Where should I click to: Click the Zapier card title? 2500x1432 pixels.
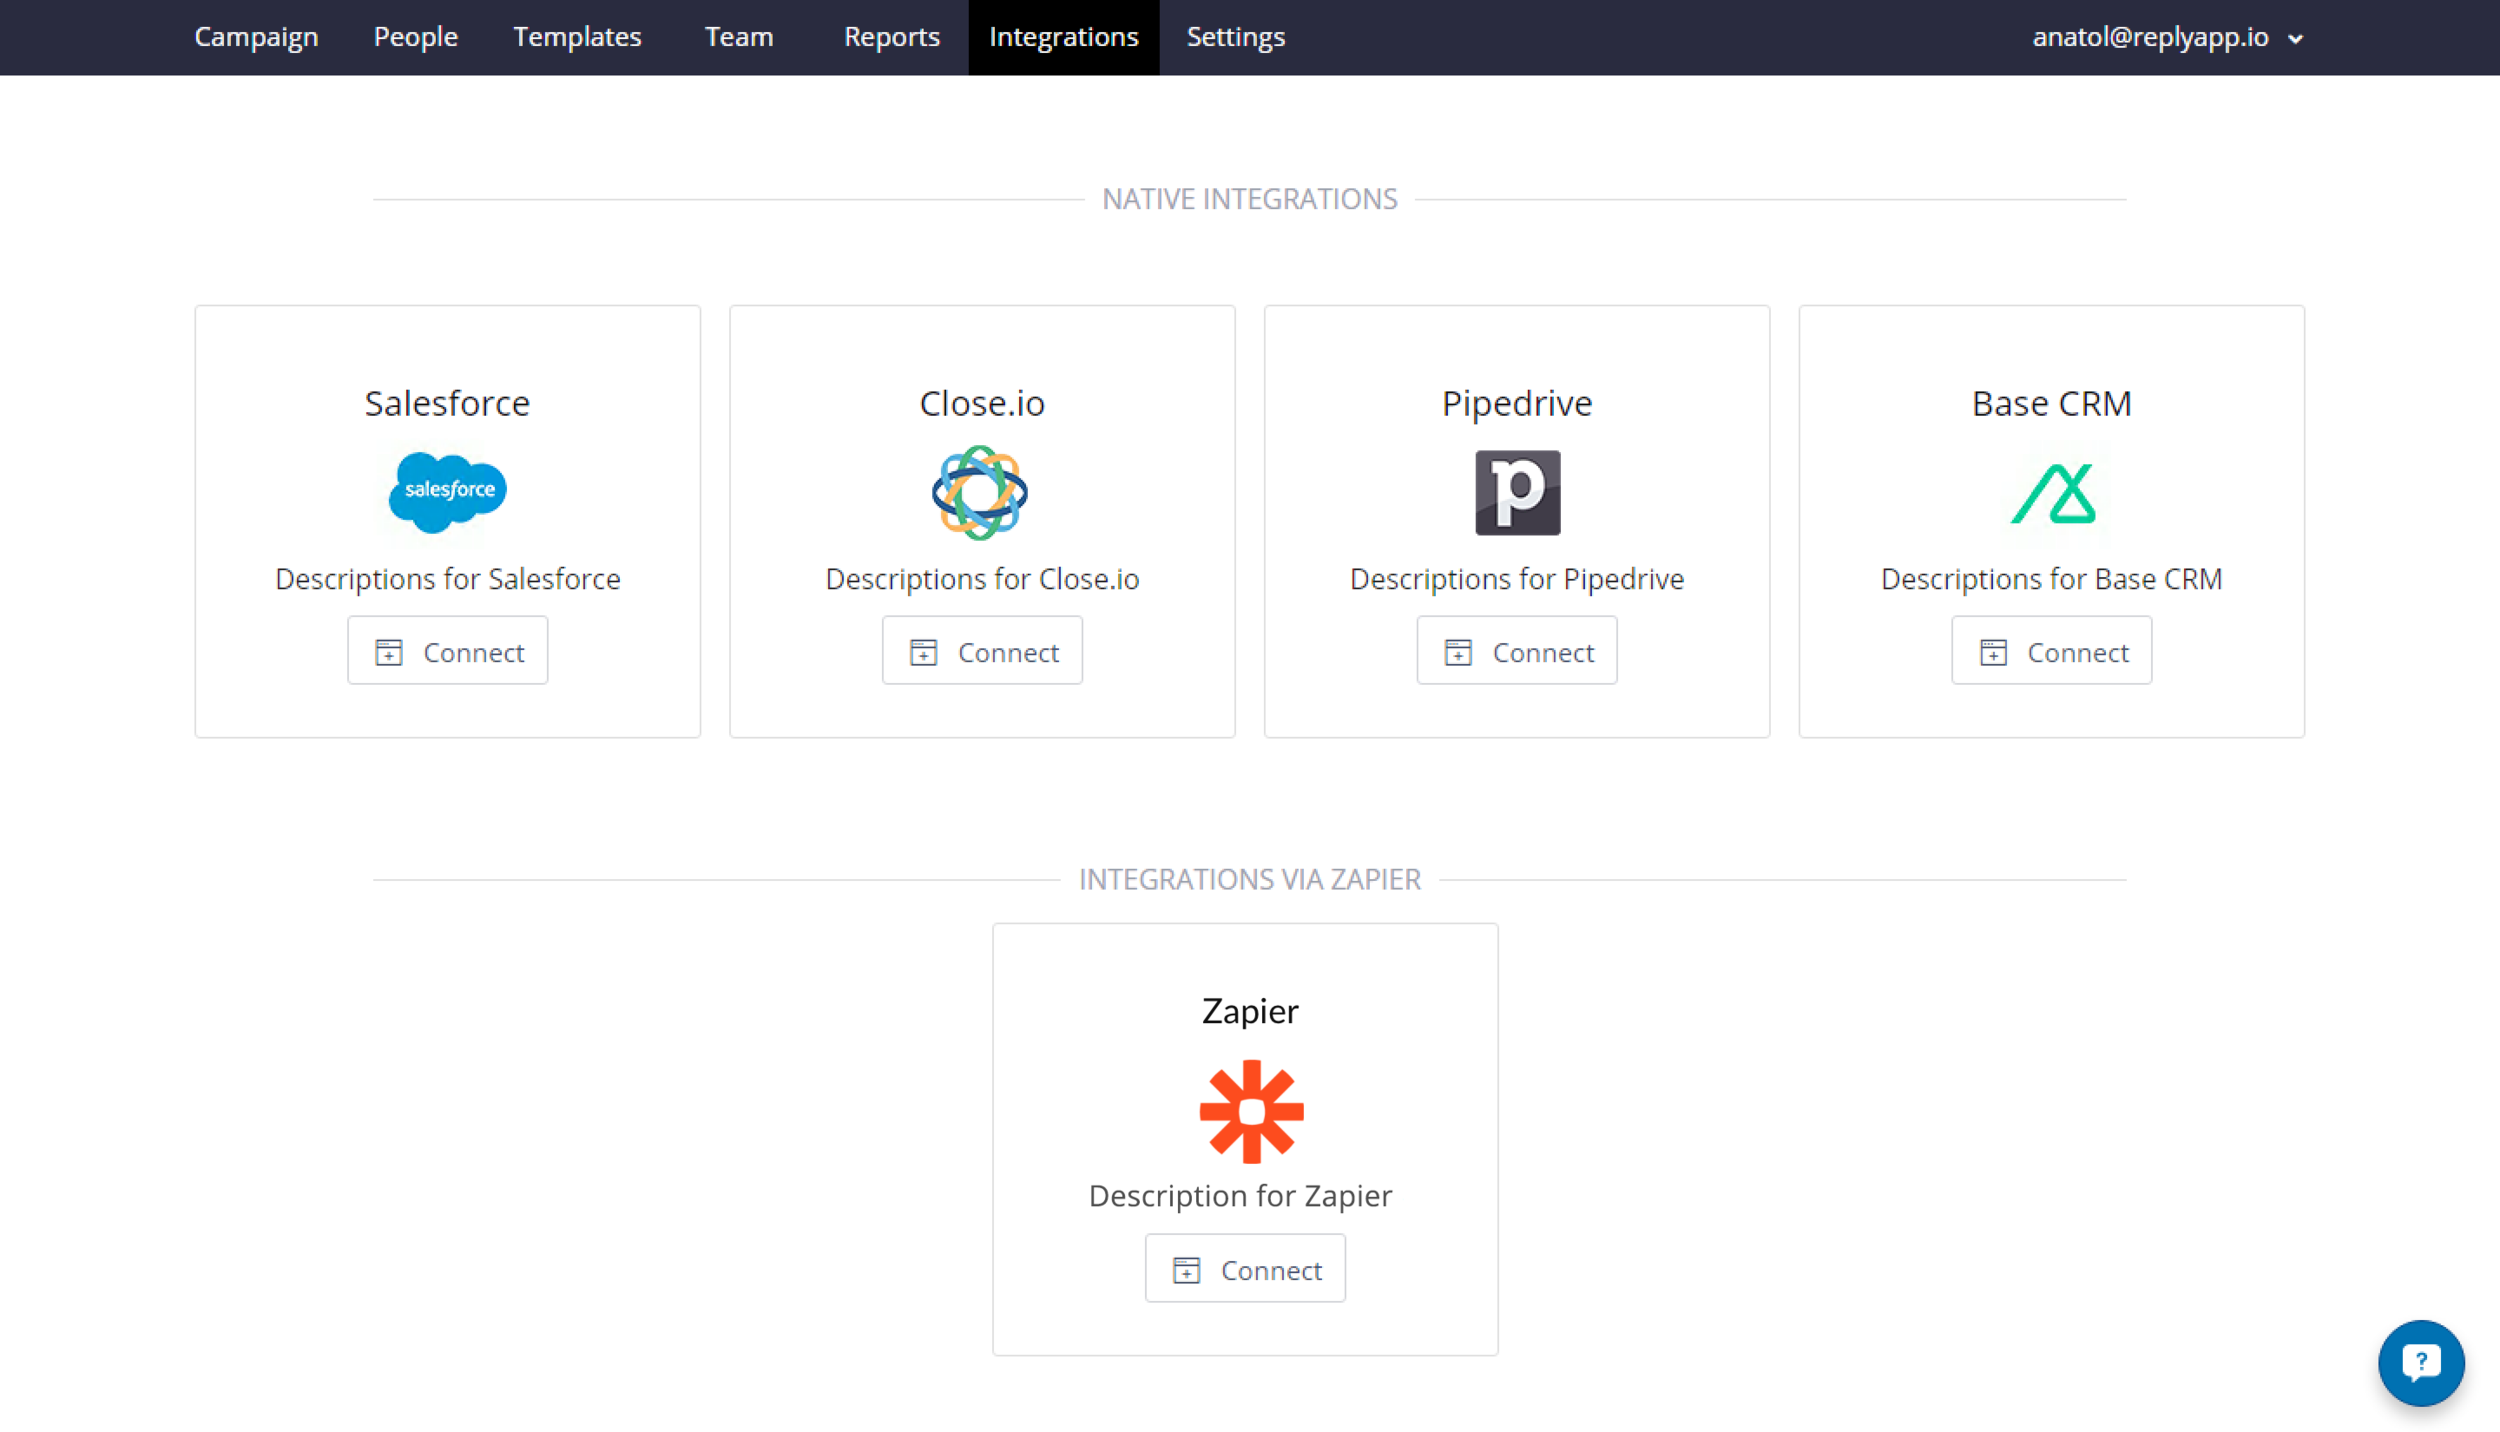coord(1250,1011)
